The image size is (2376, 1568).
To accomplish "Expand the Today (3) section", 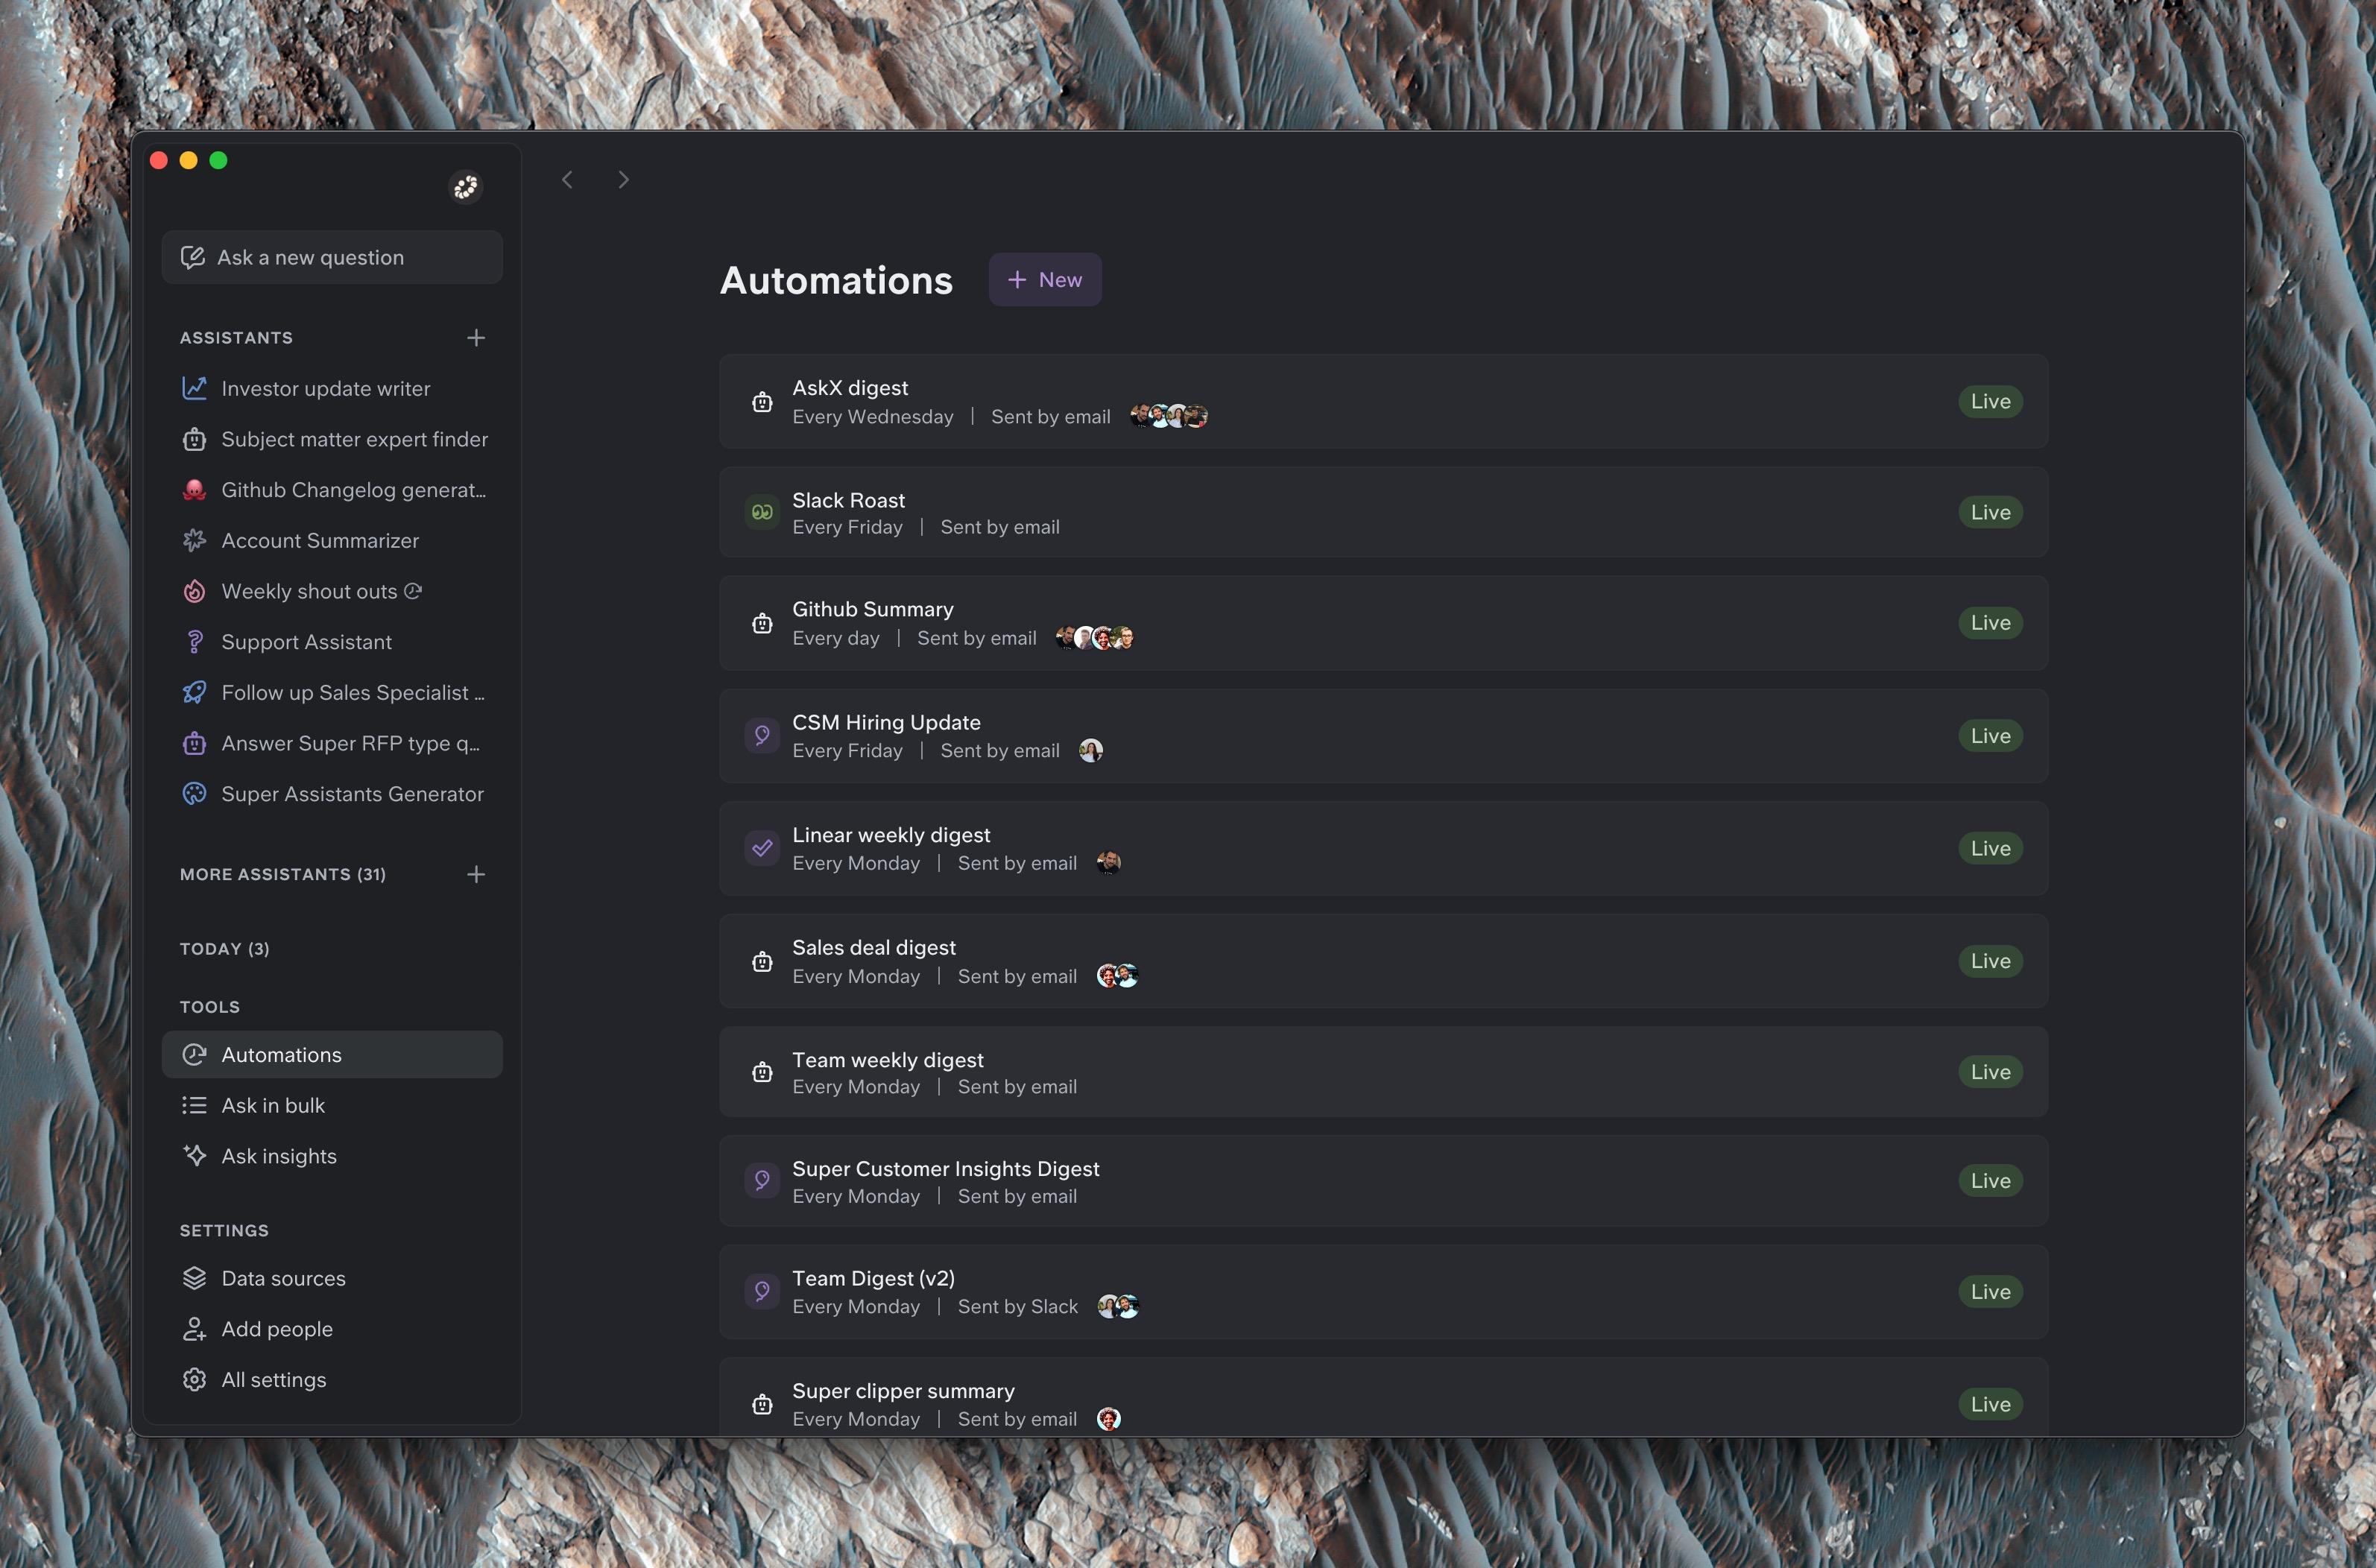I will [x=225, y=948].
